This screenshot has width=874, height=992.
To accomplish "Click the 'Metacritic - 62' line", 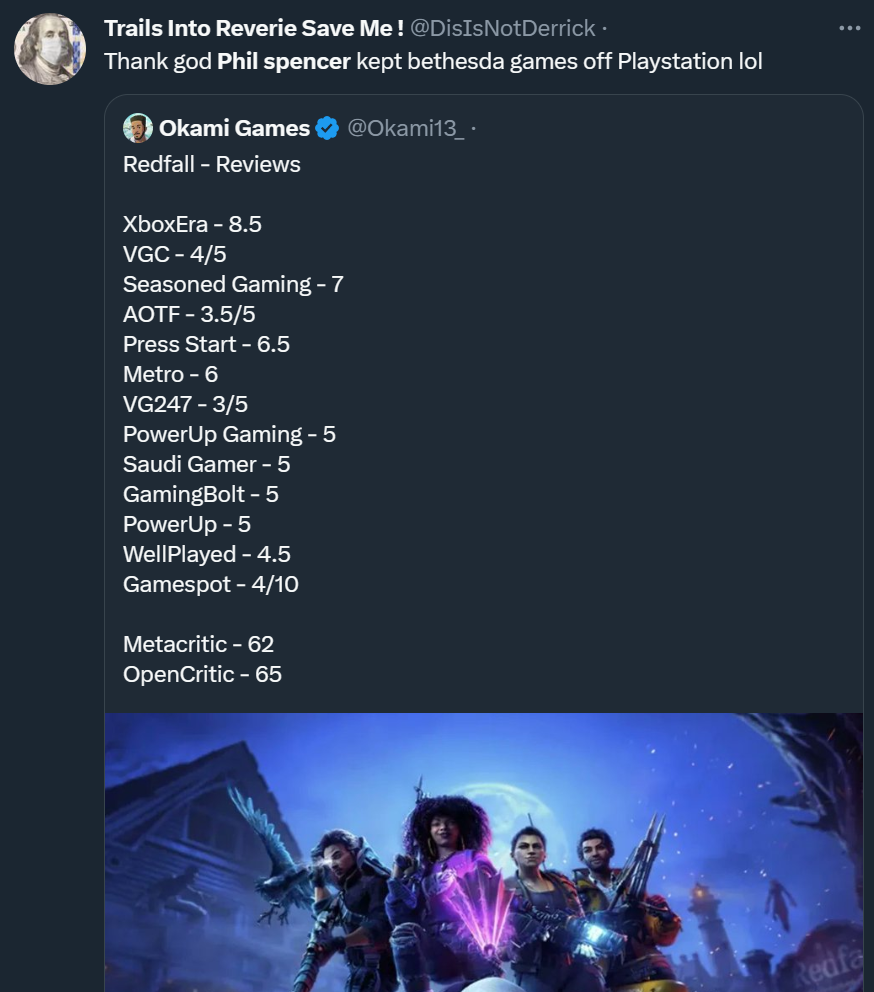I will (x=198, y=644).
